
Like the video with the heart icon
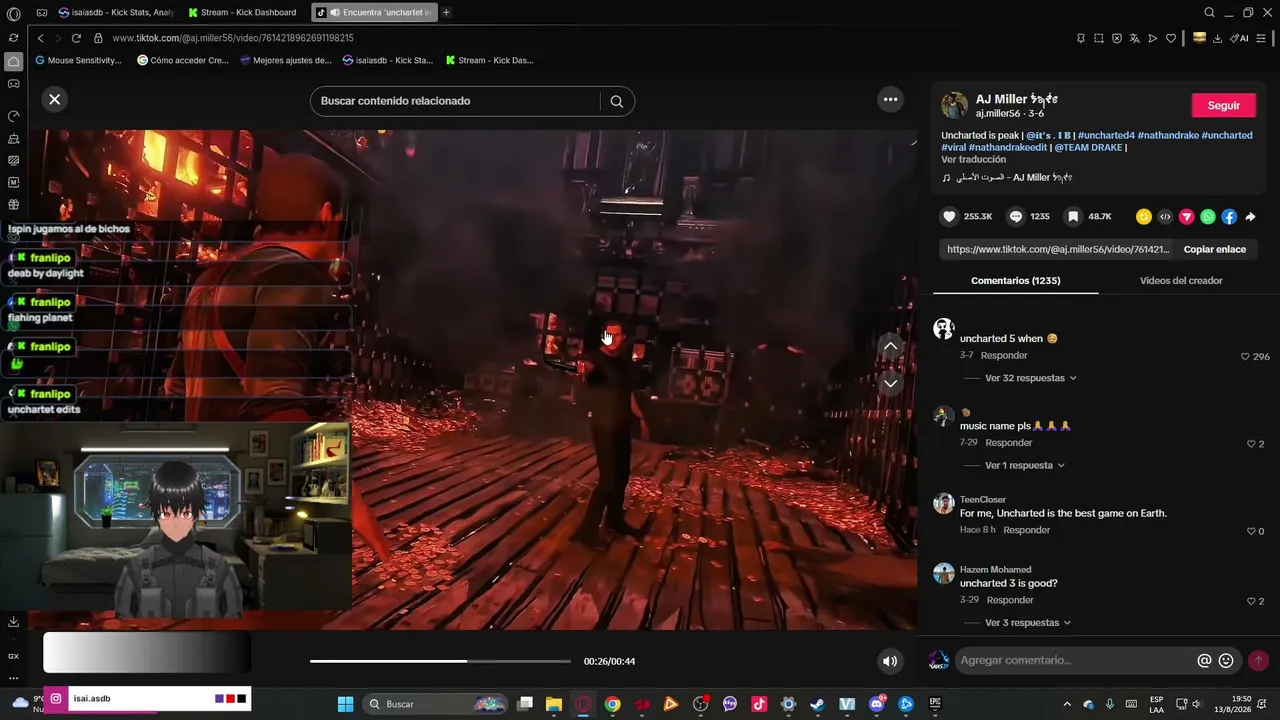point(949,216)
